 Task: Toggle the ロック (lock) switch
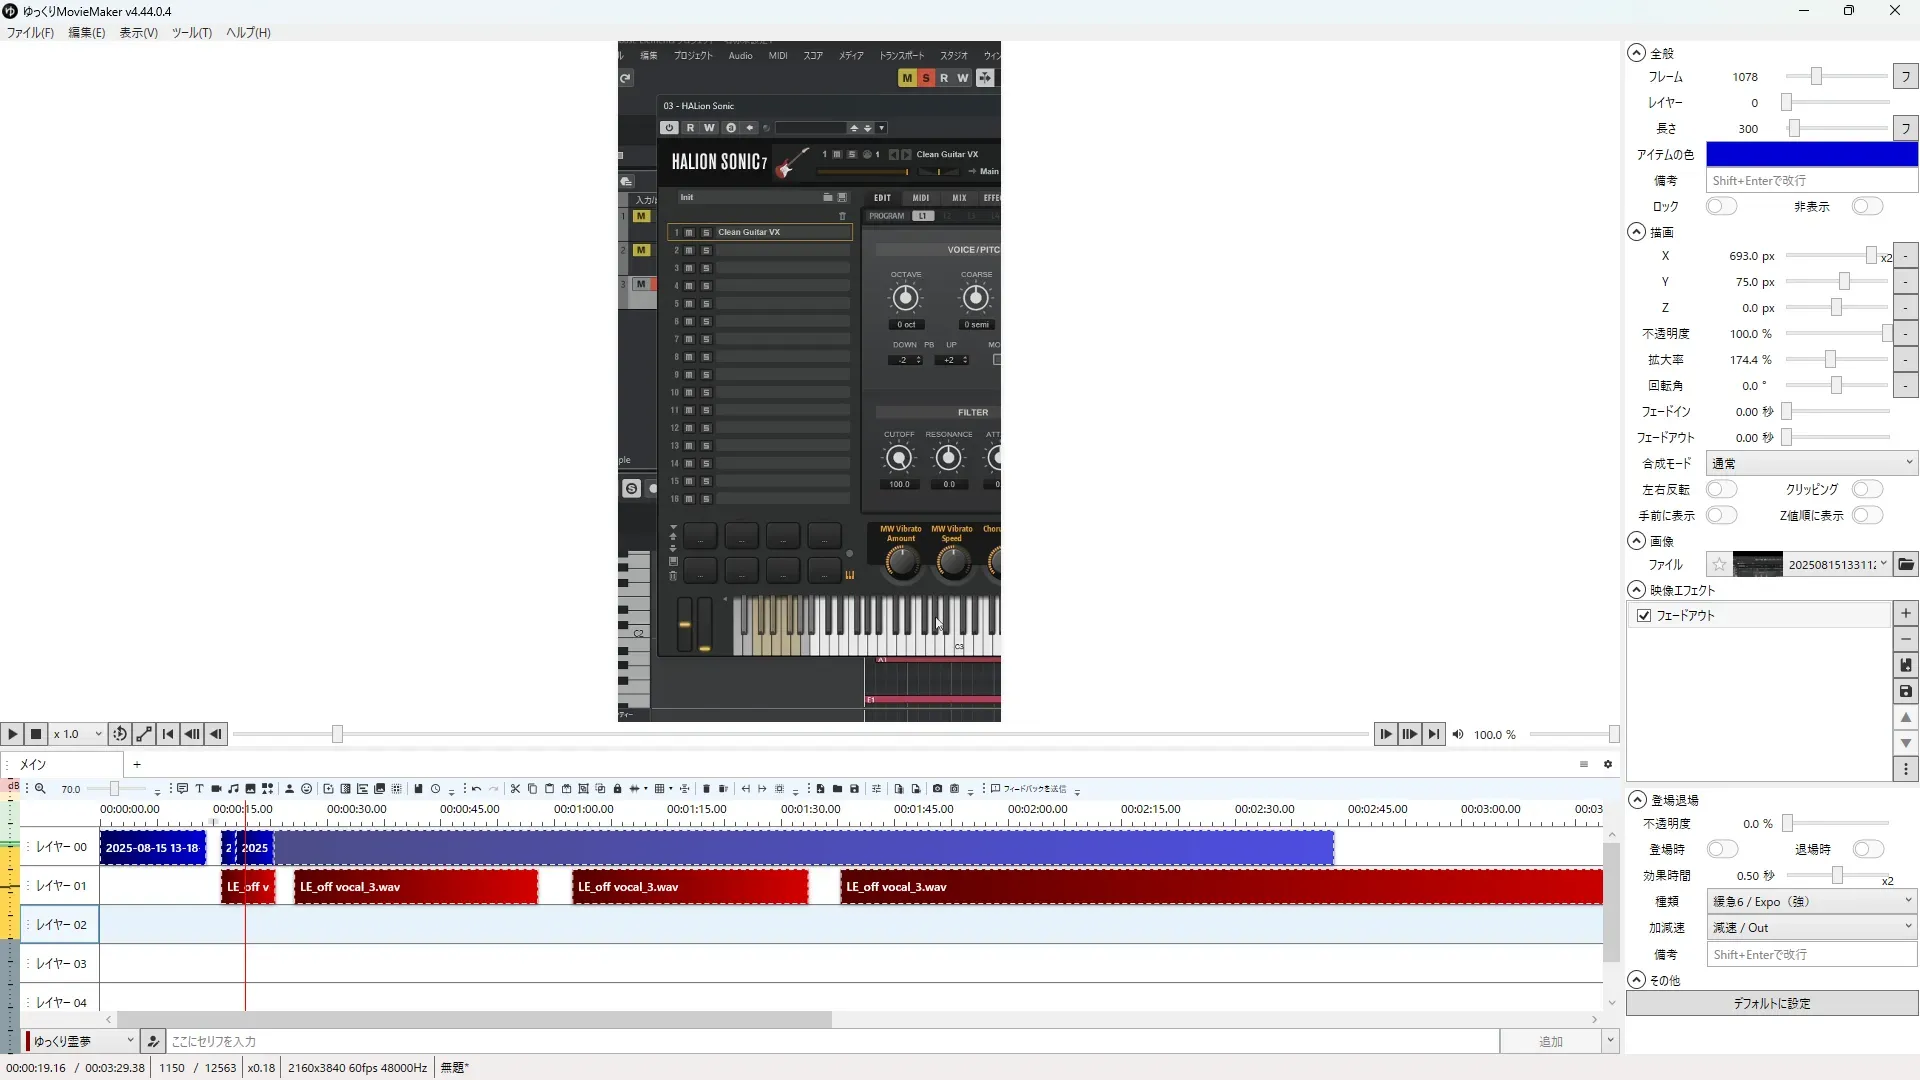click(x=1721, y=207)
